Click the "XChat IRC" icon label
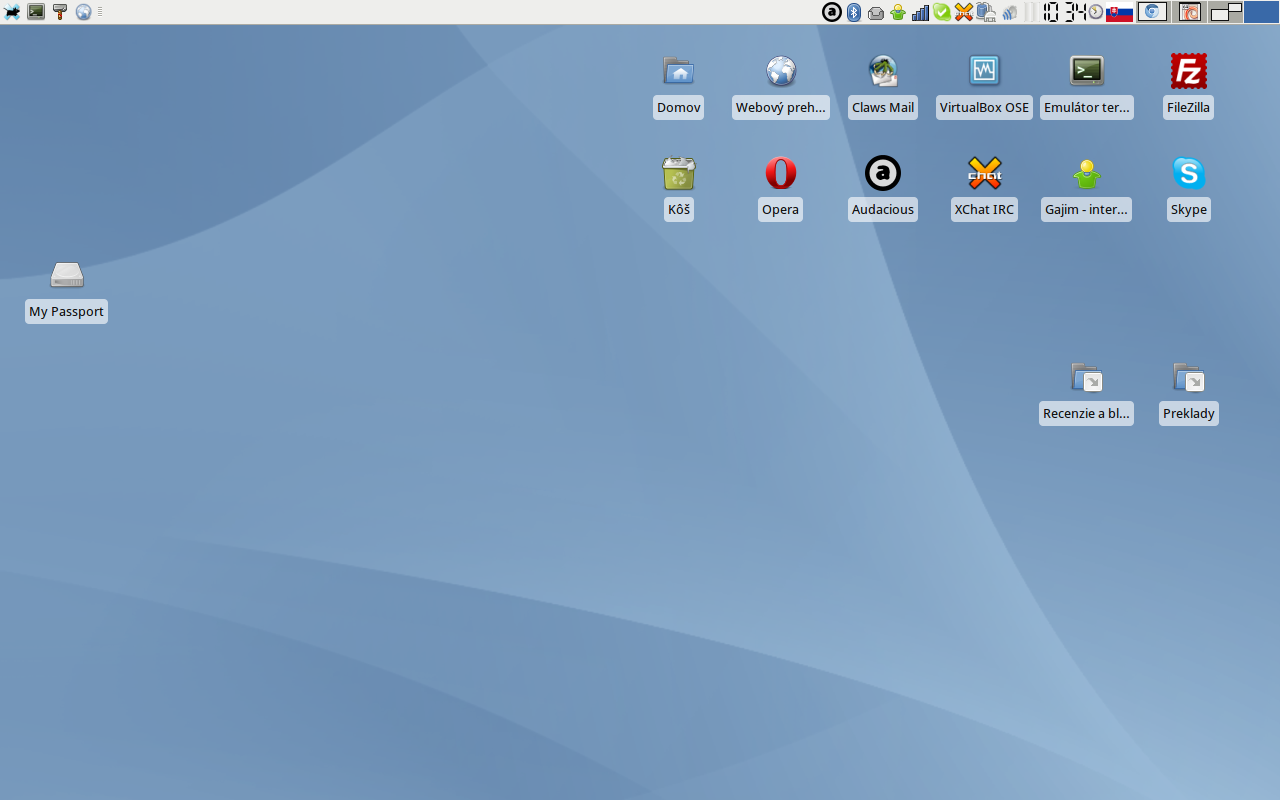Screen dimensions: 1280x800 click(x=985, y=209)
